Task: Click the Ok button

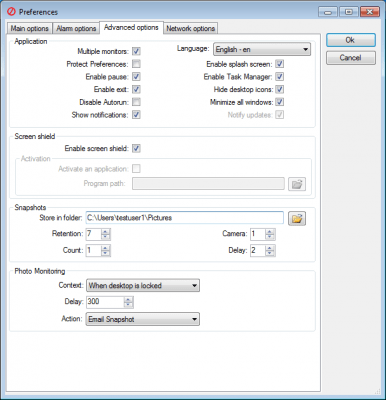Action: click(x=351, y=40)
